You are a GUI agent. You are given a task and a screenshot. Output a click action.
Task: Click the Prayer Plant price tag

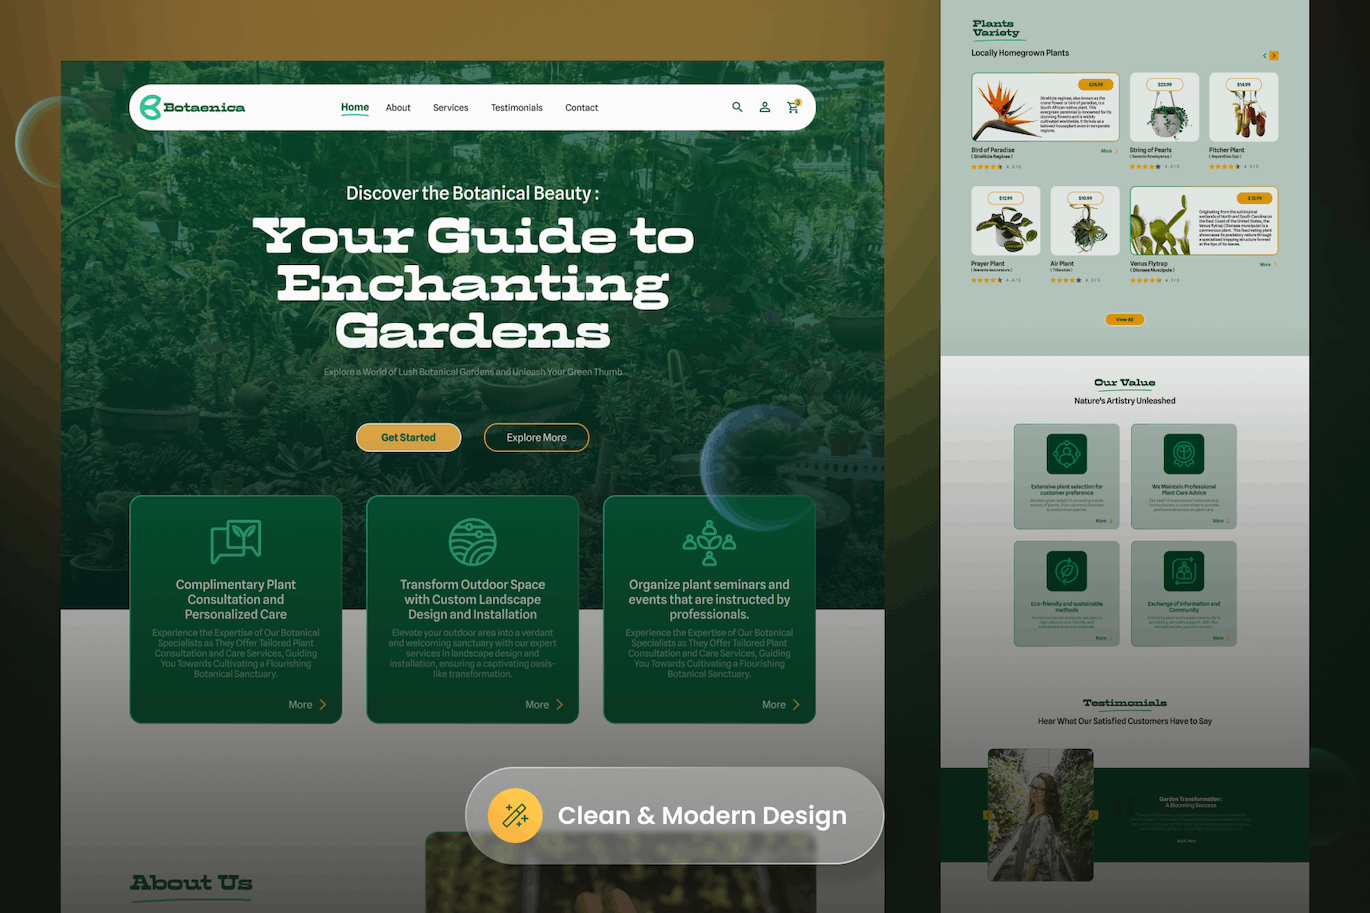pos(1006,198)
